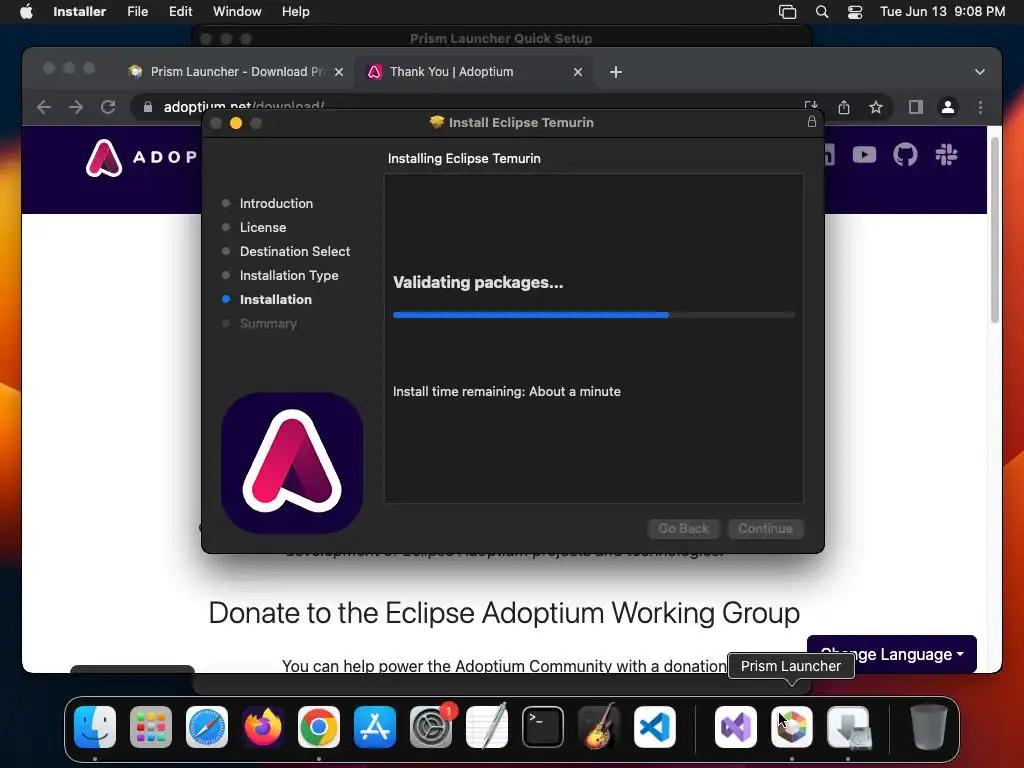Open Spotlight search in menu bar
This screenshot has width=1024, height=768.
coord(822,12)
